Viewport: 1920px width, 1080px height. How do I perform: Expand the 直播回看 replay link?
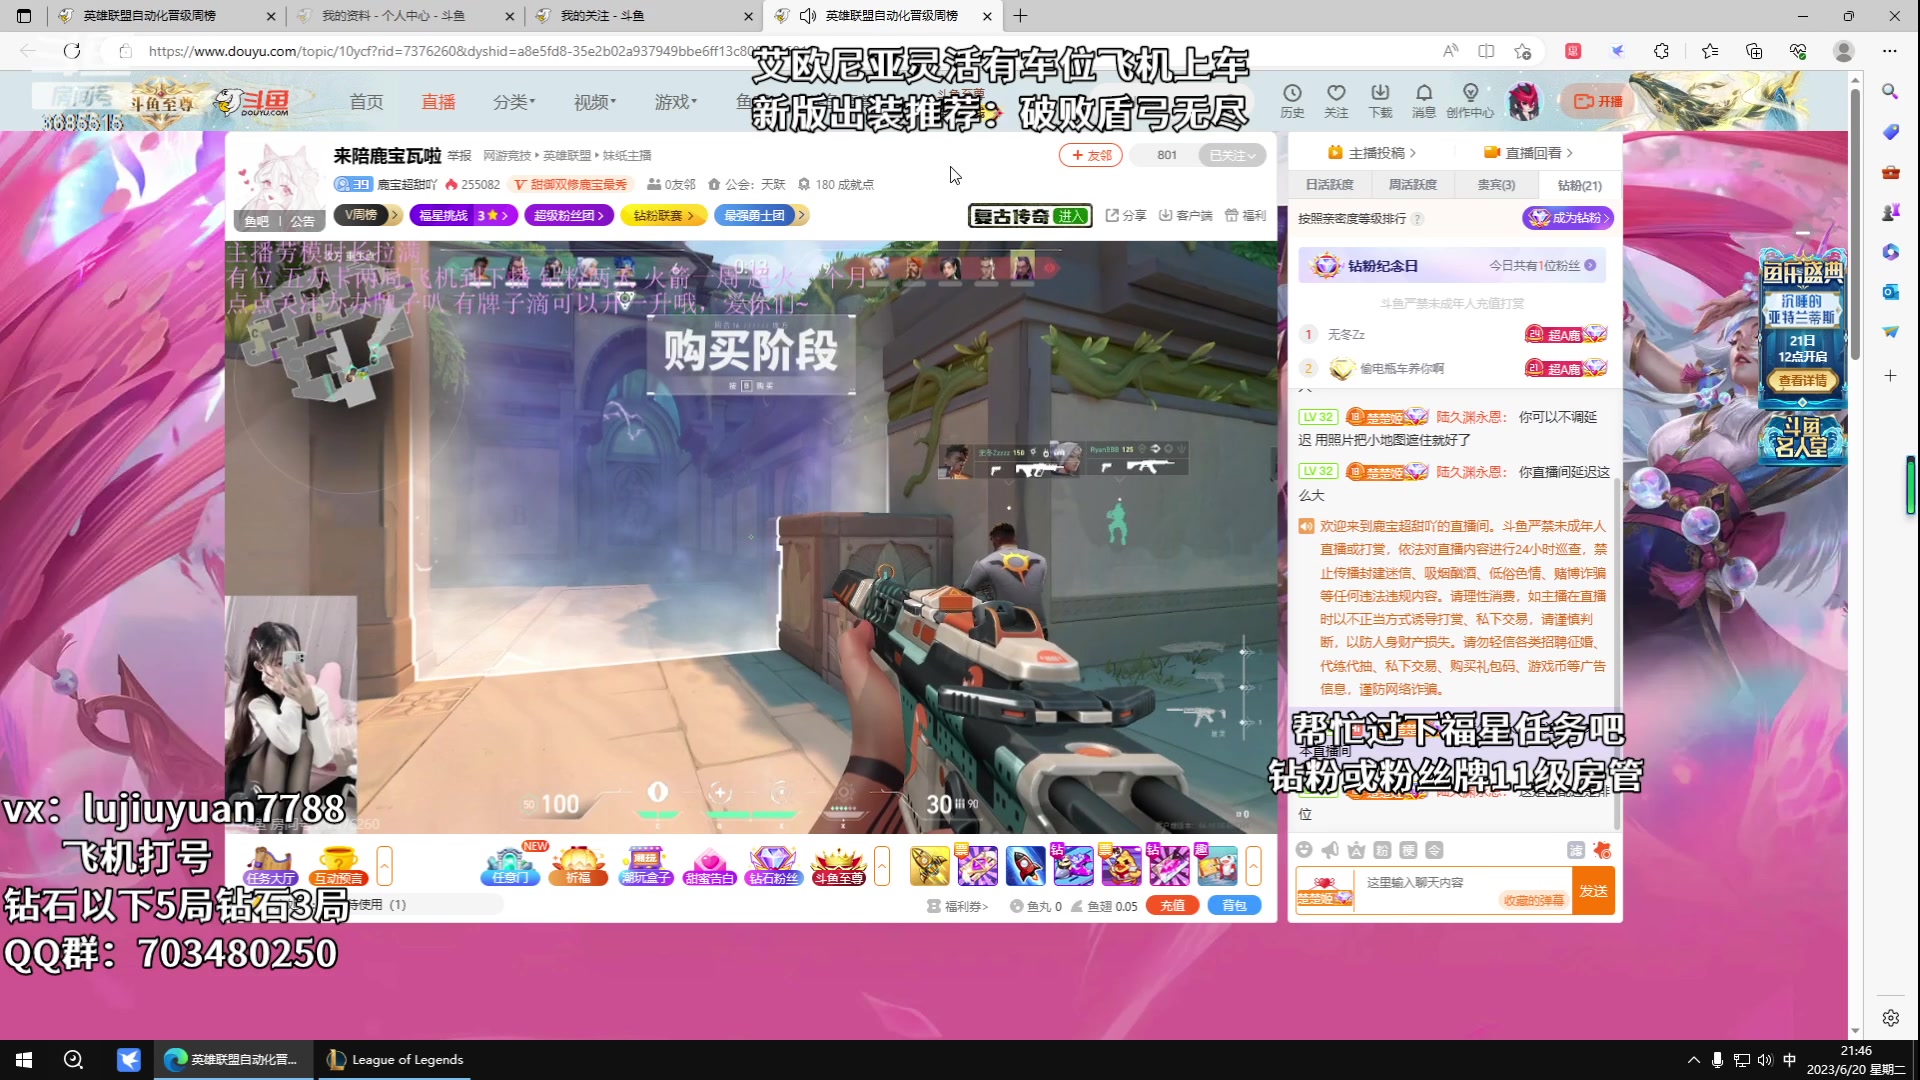1528,153
